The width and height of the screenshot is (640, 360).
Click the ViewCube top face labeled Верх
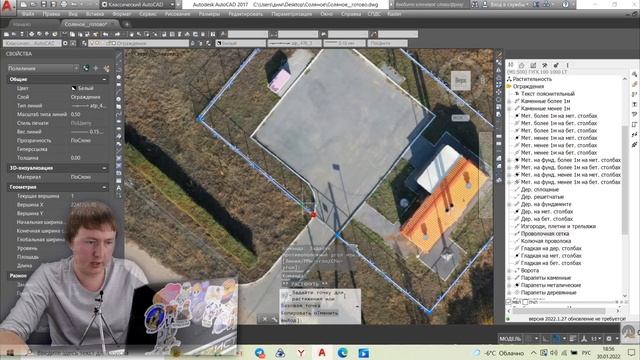coord(460,80)
